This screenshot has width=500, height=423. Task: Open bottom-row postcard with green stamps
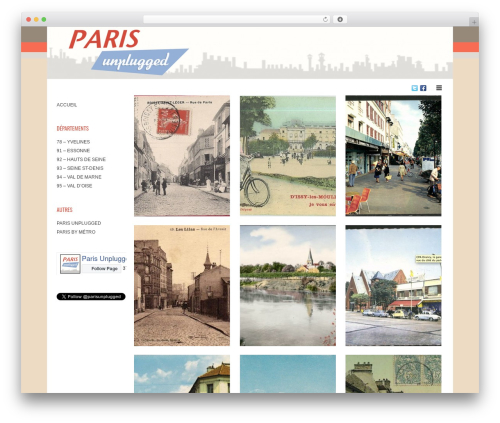click(393, 374)
